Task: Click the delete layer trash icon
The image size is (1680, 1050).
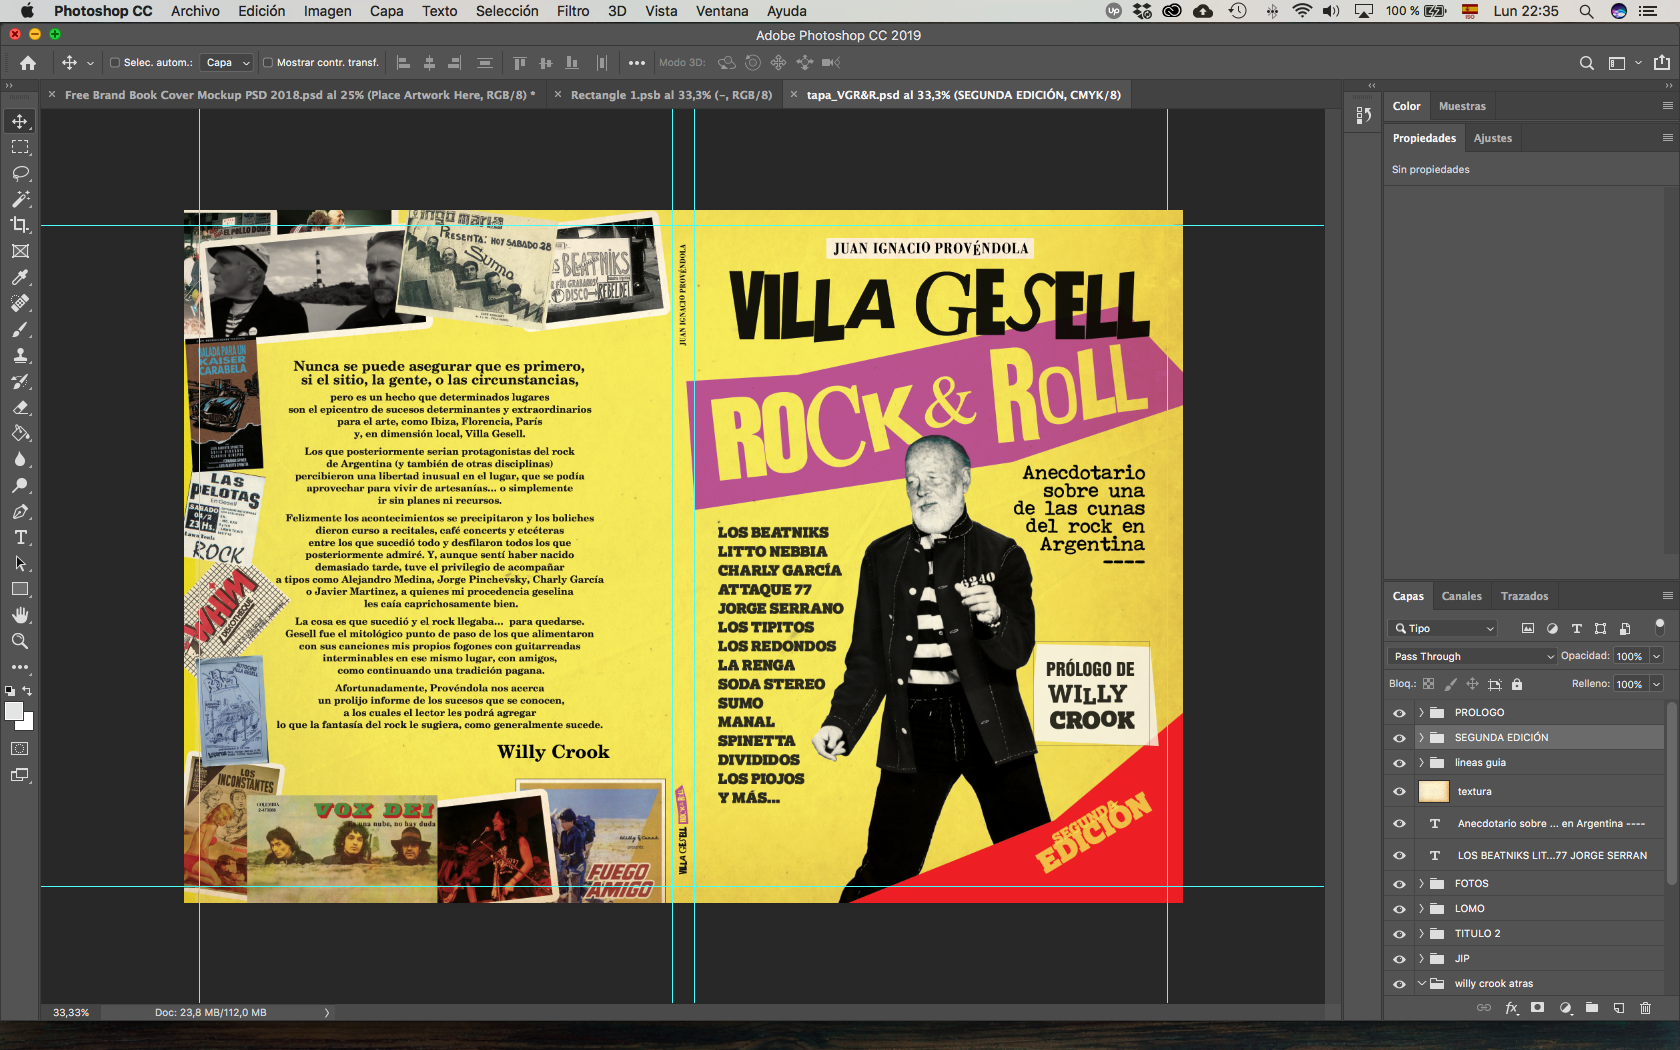Action: pos(1645,1008)
